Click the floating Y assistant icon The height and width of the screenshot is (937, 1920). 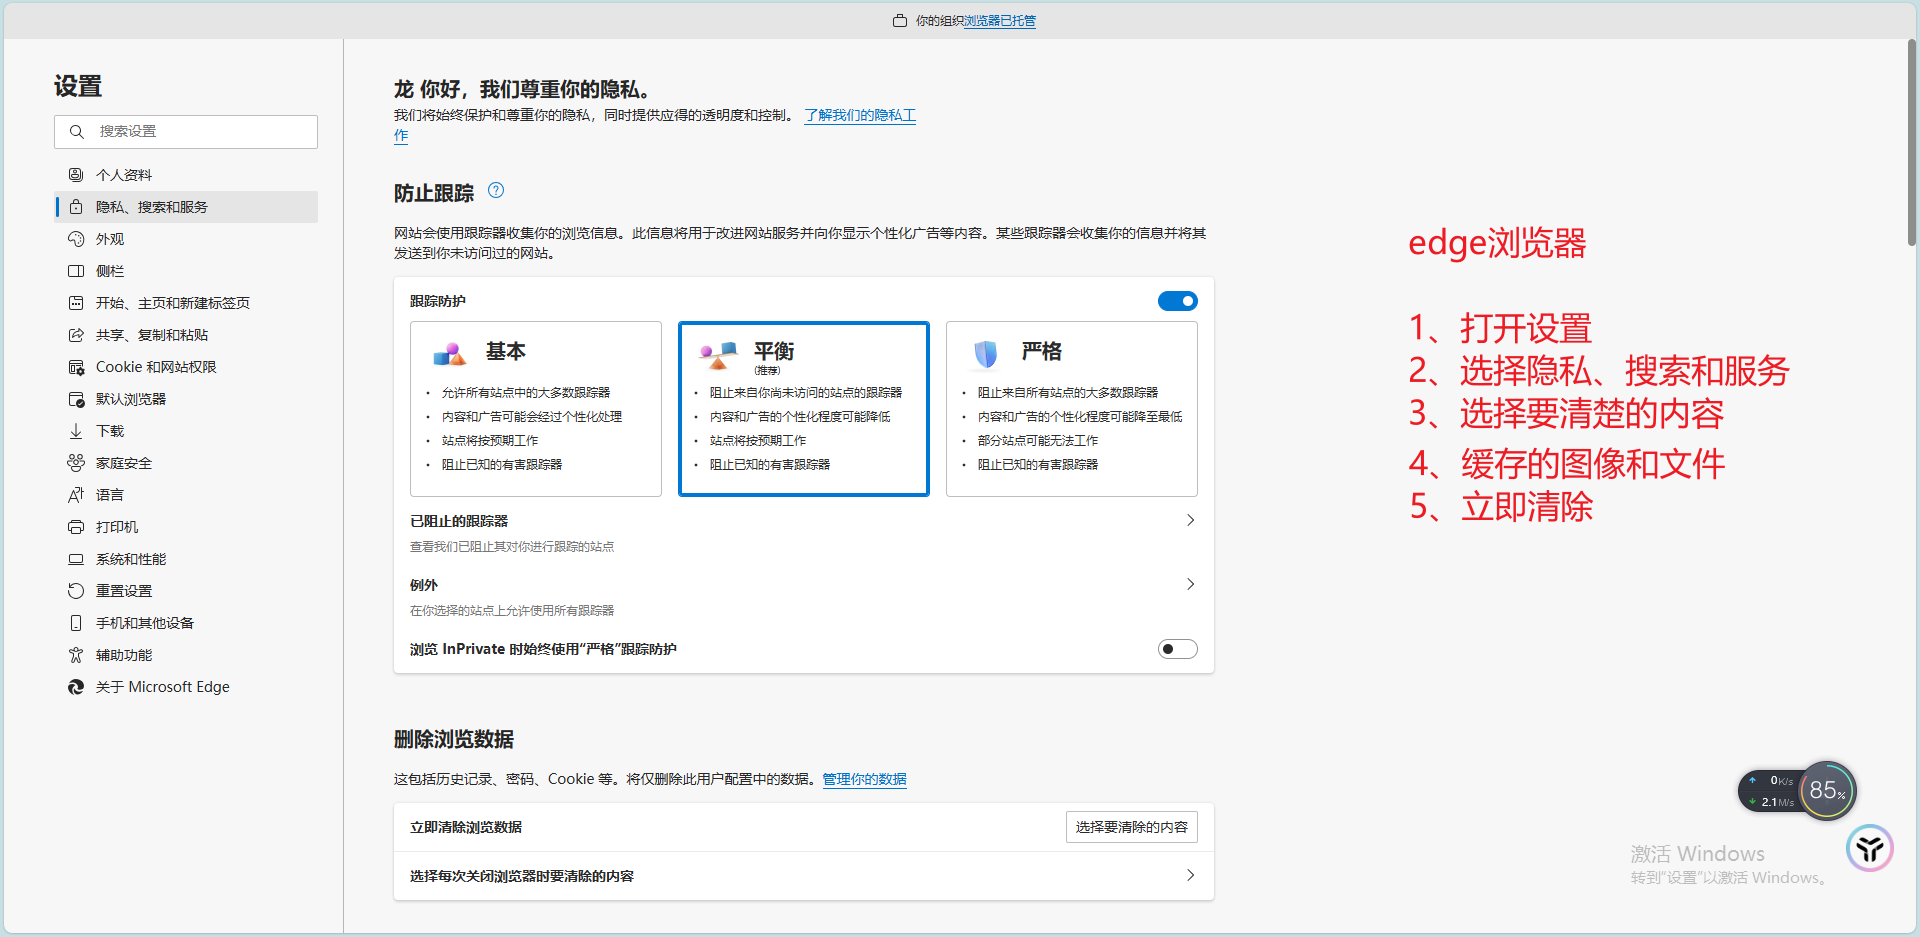[1870, 849]
